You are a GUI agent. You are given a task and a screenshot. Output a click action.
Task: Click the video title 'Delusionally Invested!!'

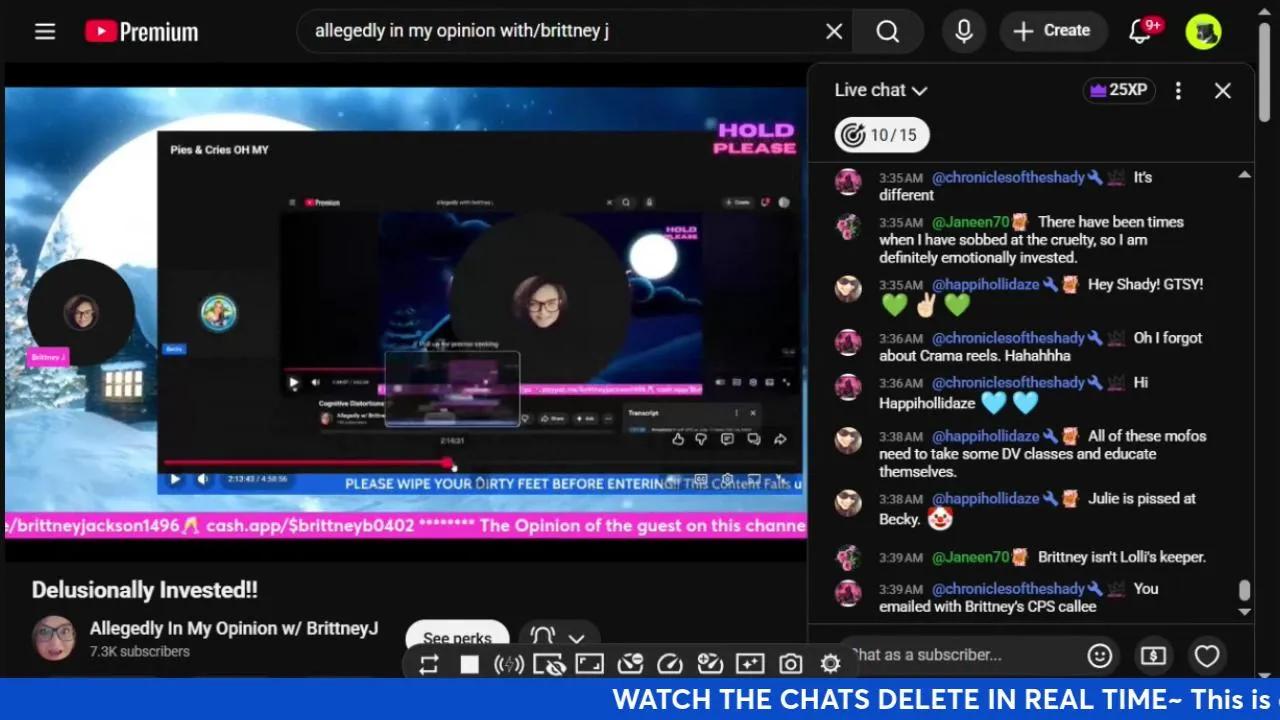145,590
